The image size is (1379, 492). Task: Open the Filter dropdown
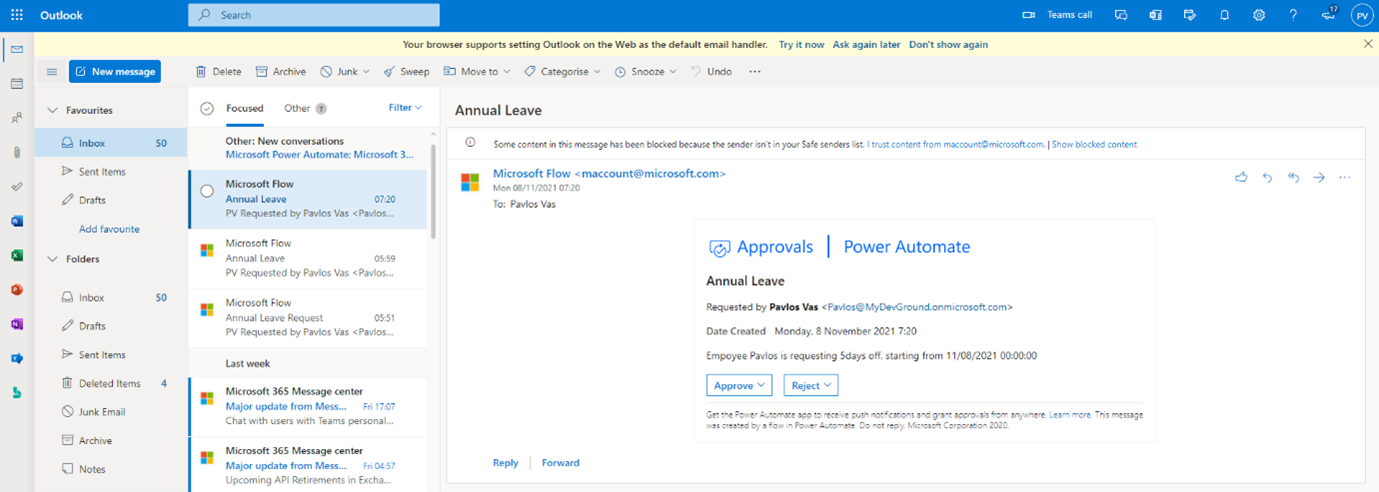tap(405, 107)
